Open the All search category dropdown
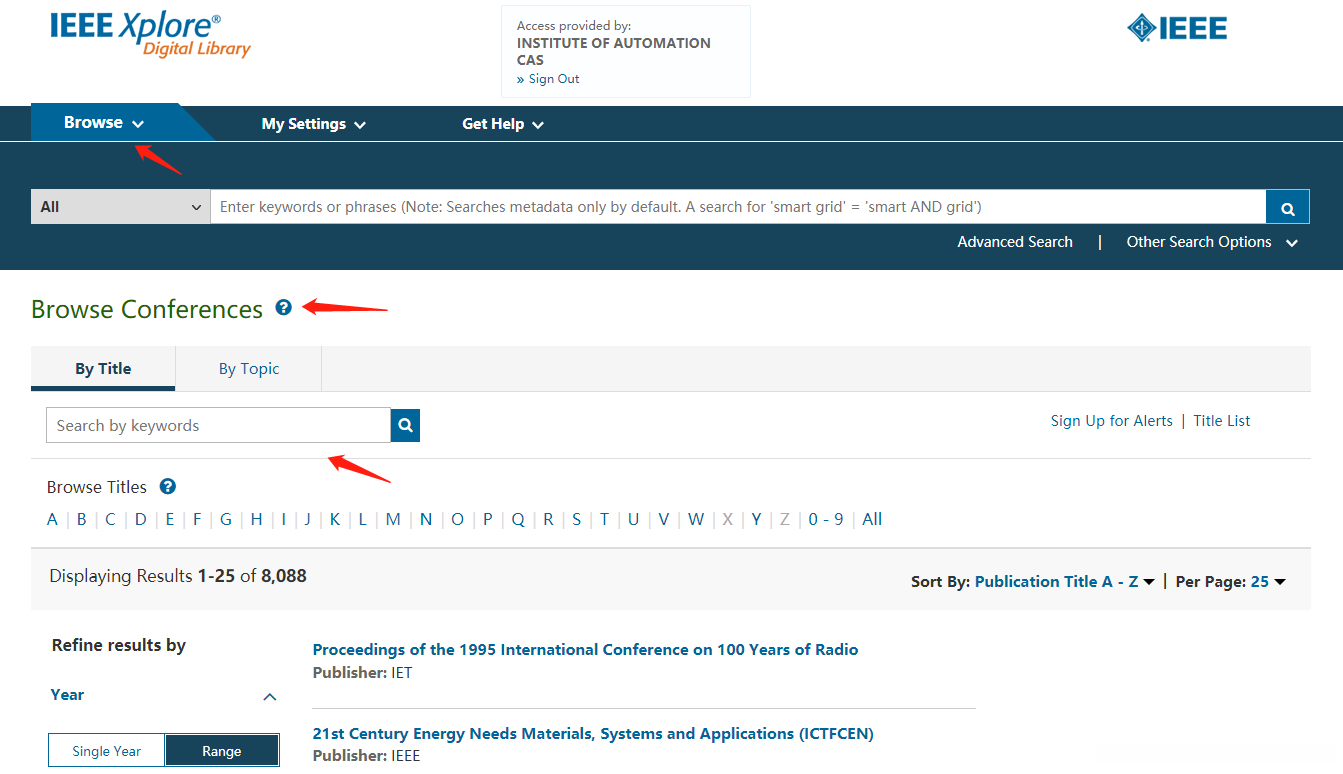Image resolution: width=1343 pixels, height=774 pixels. pyautogui.click(x=120, y=207)
